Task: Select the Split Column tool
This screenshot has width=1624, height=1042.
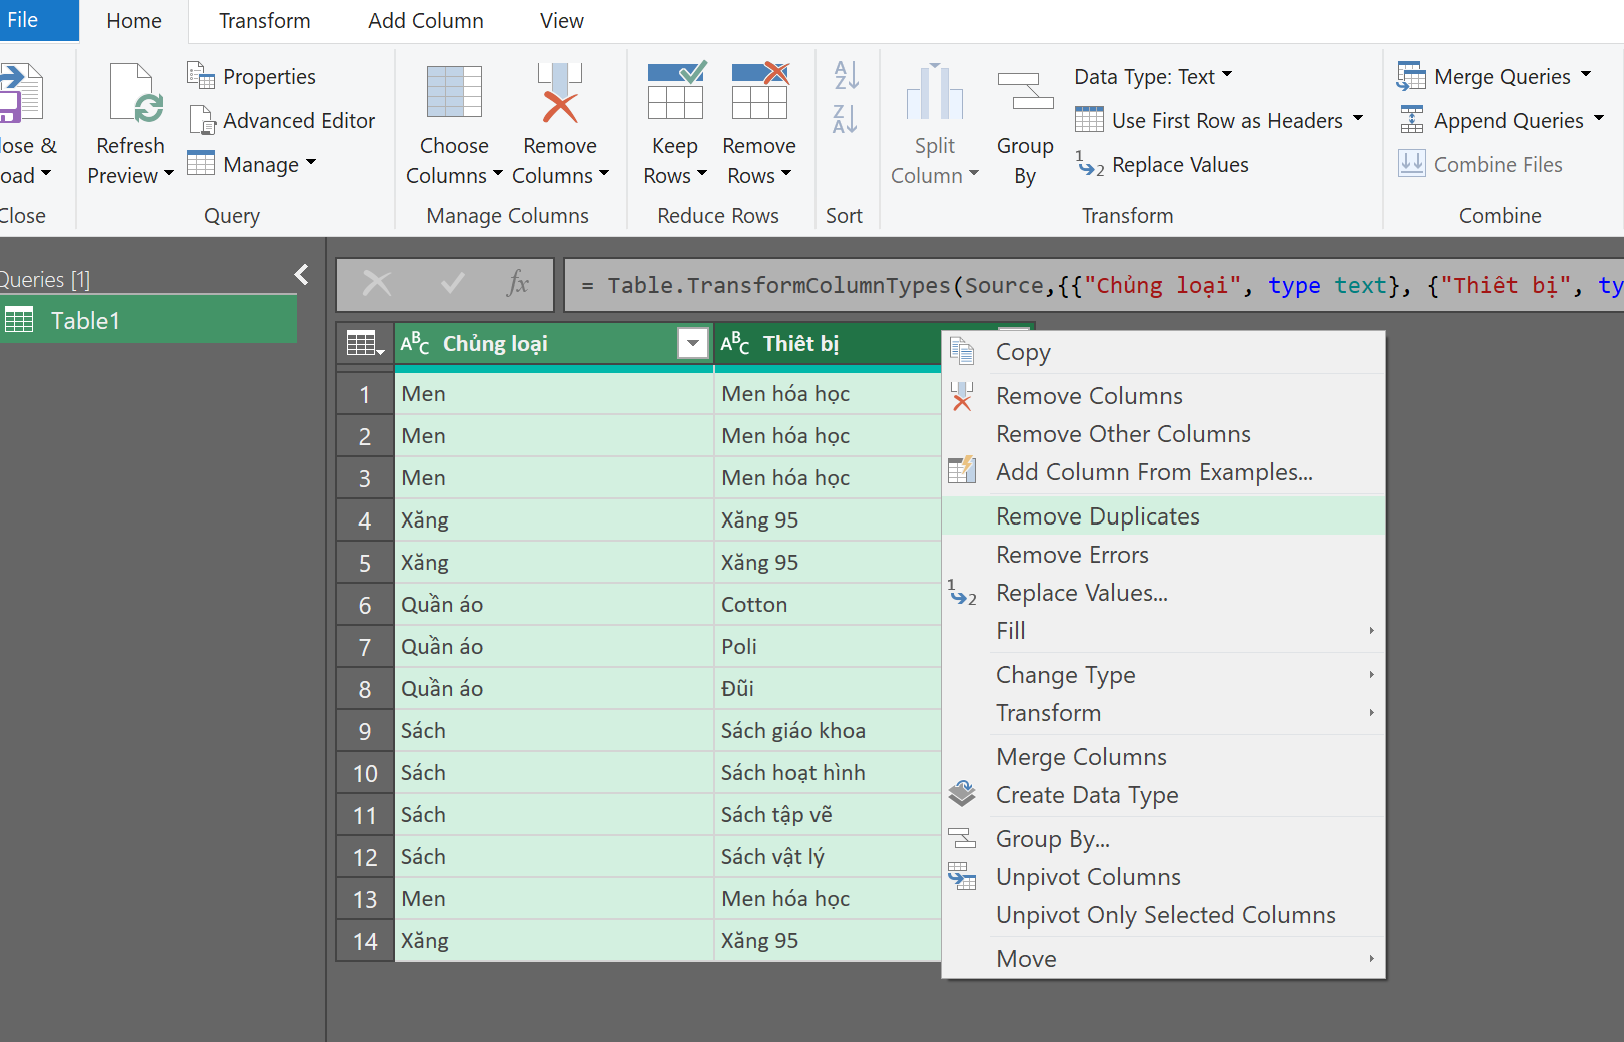Action: click(x=934, y=122)
